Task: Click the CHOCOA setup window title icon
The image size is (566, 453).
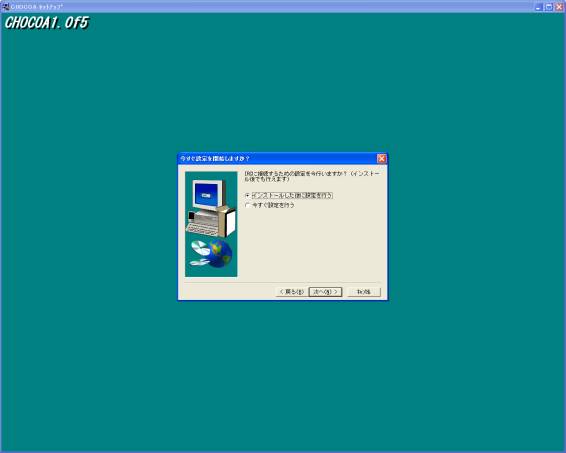Action: coord(5,6)
